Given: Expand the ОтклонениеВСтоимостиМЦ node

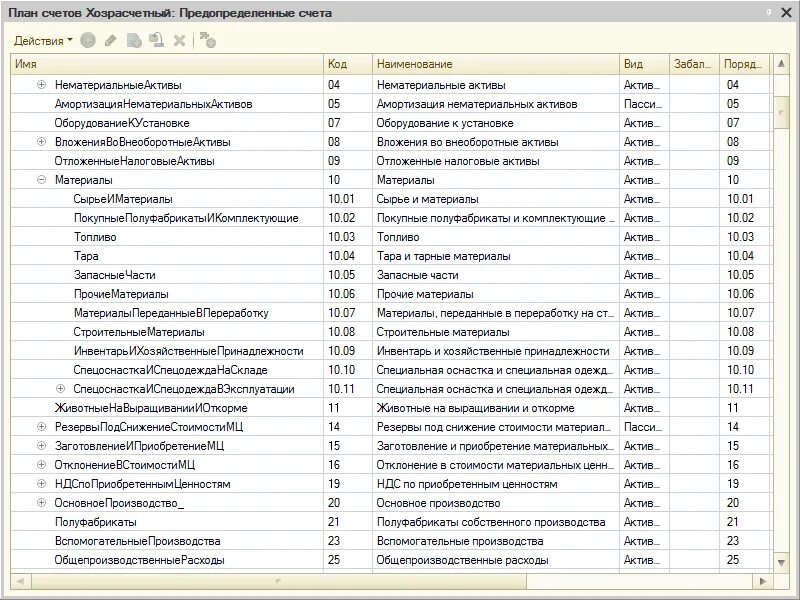Looking at the screenshot, I should pos(42,464).
